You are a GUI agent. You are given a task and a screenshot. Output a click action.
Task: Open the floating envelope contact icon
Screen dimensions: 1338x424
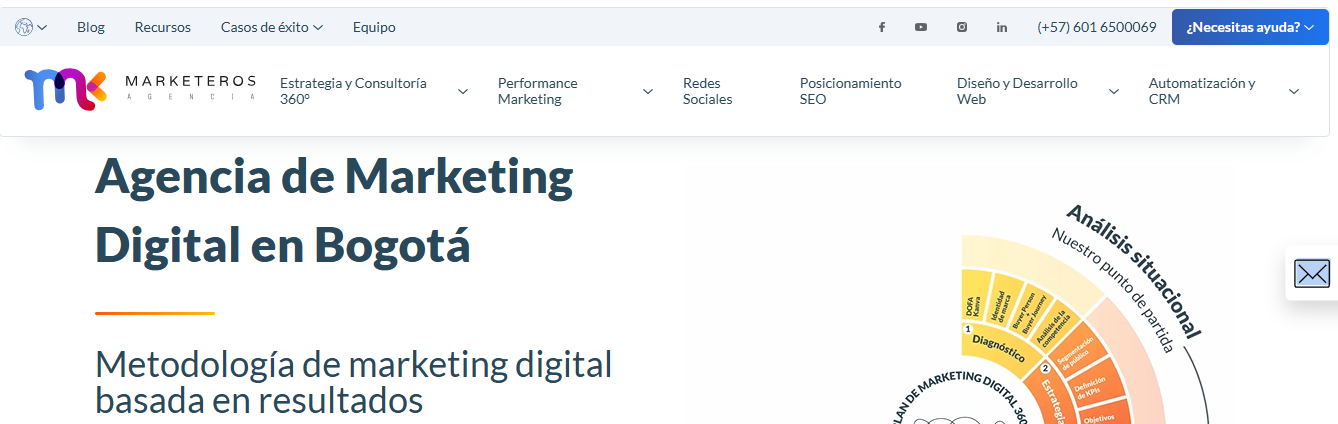[1312, 273]
